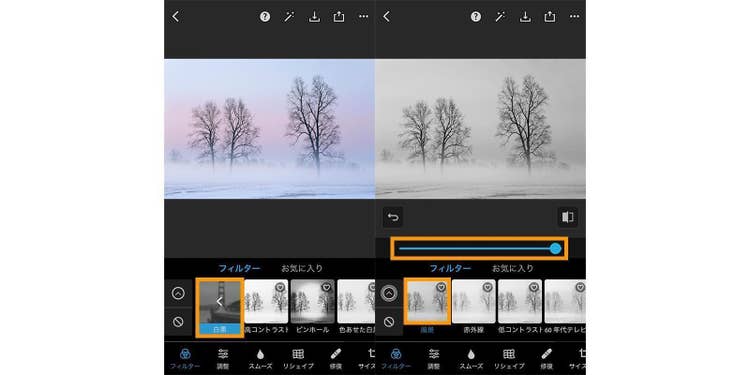Tap magic wand auto-enhance on left screen
The height and width of the screenshot is (375, 750).
tap(289, 17)
